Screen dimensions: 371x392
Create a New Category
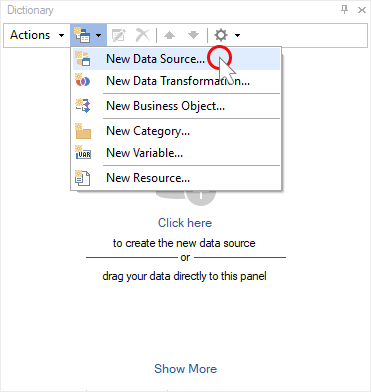click(x=176, y=131)
